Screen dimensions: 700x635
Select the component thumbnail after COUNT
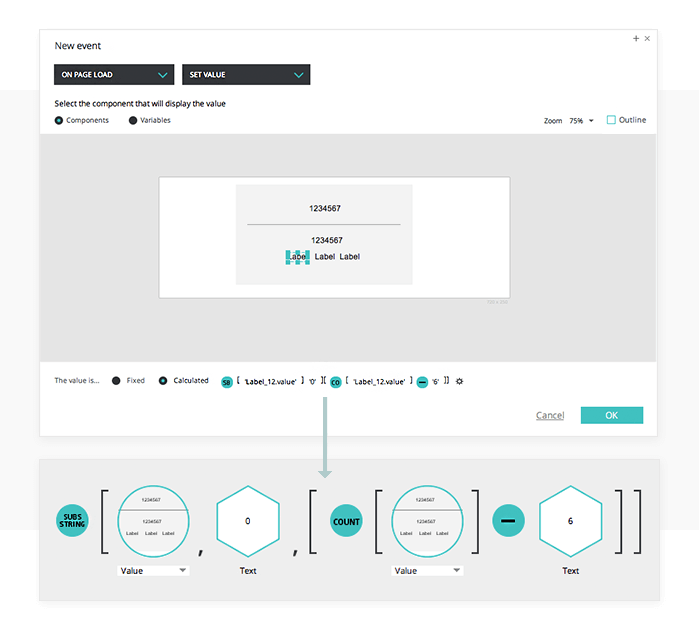point(427,521)
